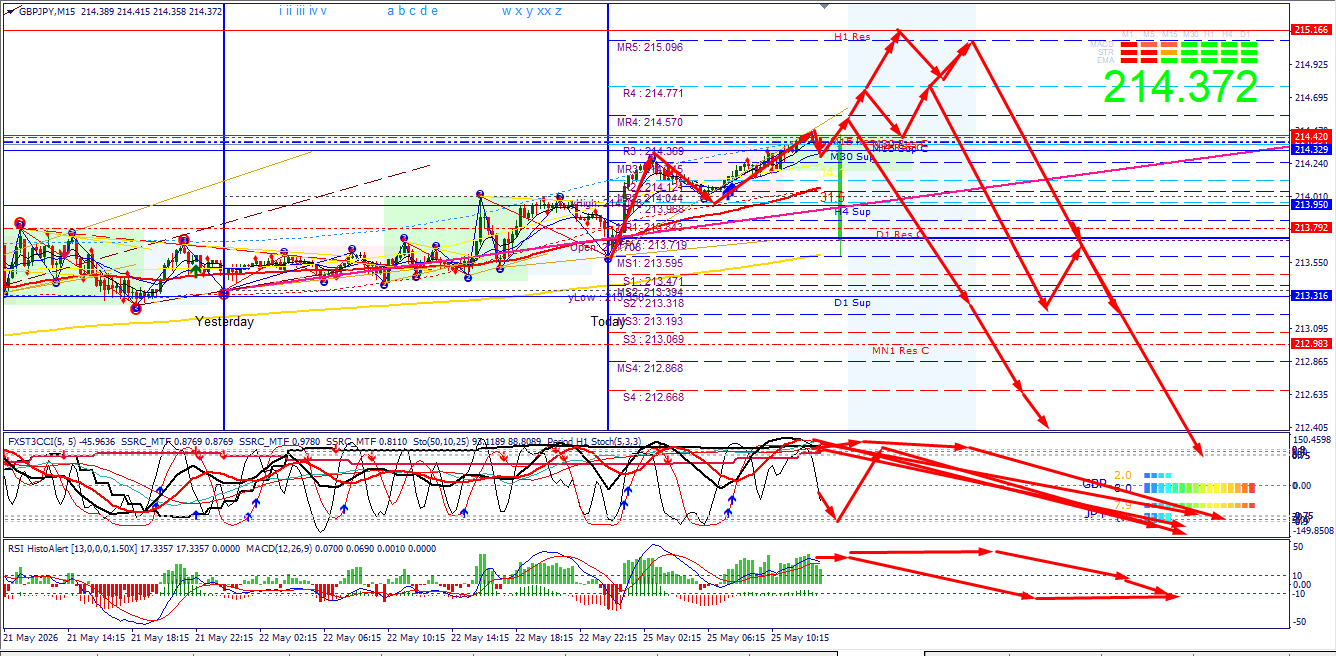Select the MN1 Res C level label
This screenshot has height=656, width=1336.
coord(900,351)
